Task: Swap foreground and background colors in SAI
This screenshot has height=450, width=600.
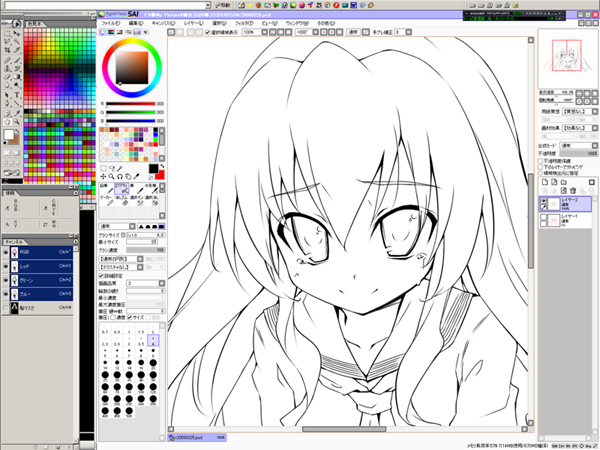Action: (x=162, y=166)
